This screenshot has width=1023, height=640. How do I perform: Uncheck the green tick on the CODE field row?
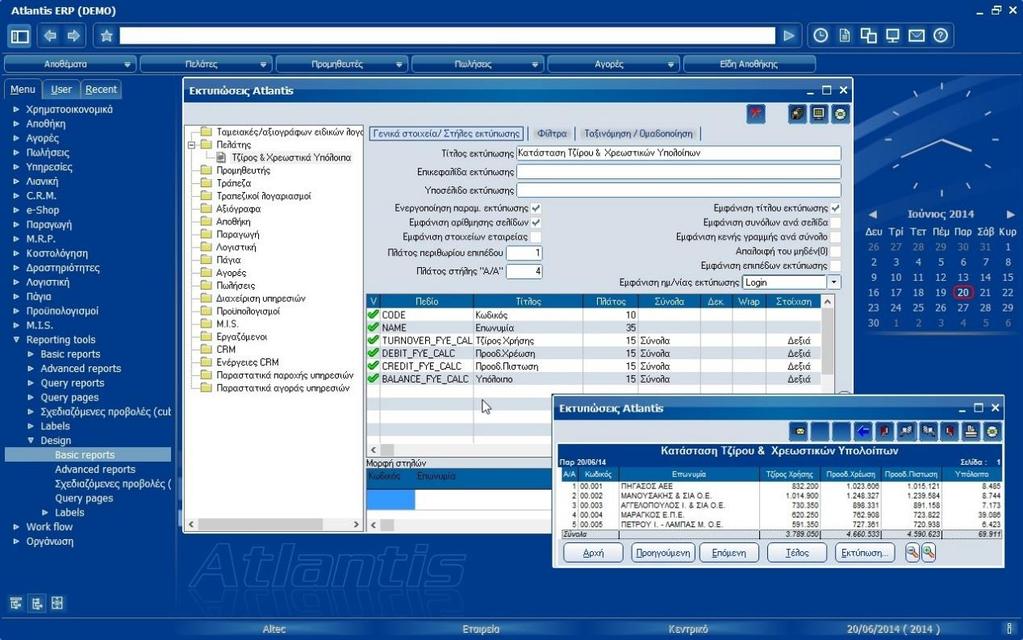(373, 314)
